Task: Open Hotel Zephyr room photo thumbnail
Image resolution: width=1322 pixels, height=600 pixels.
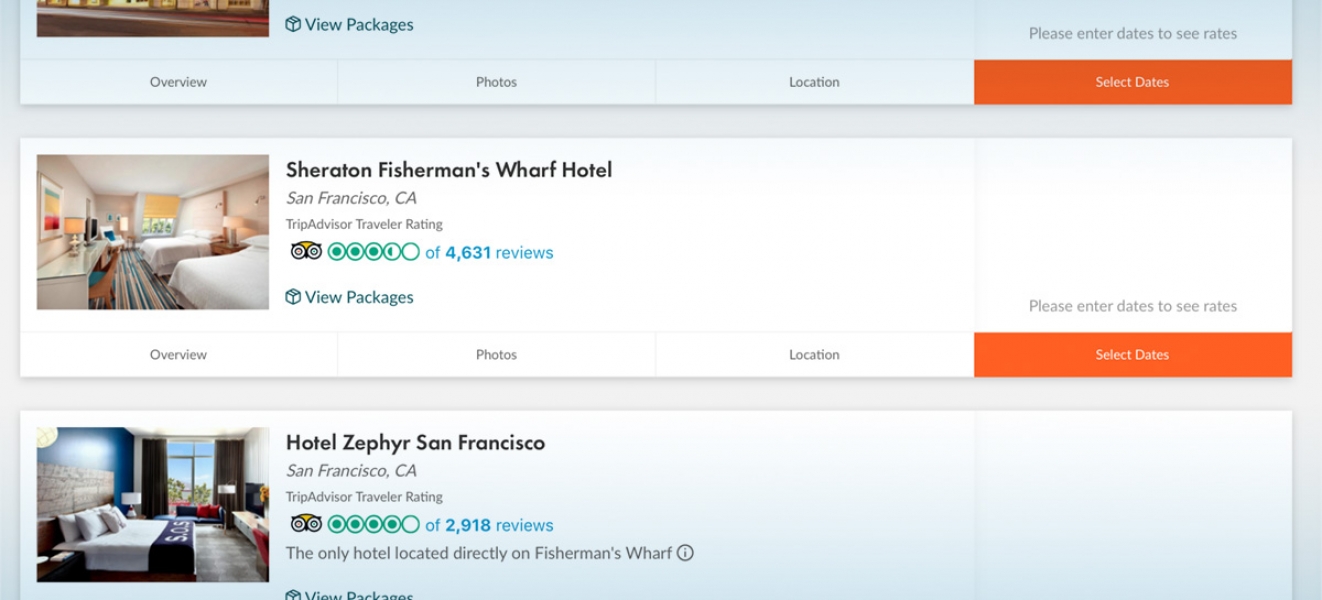Action: [x=153, y=505]
